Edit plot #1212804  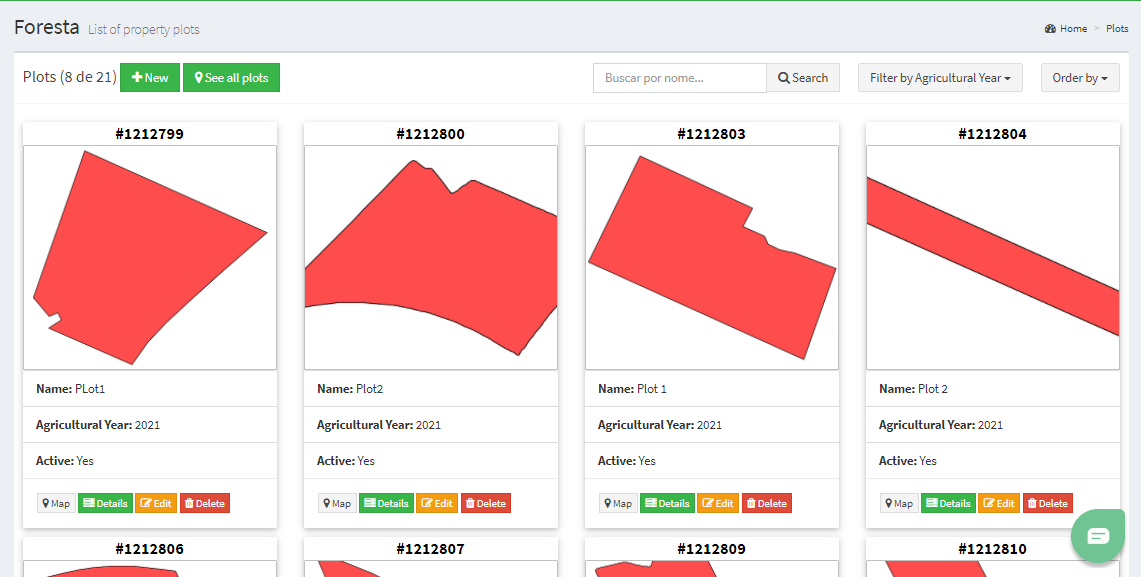point(998,504)
